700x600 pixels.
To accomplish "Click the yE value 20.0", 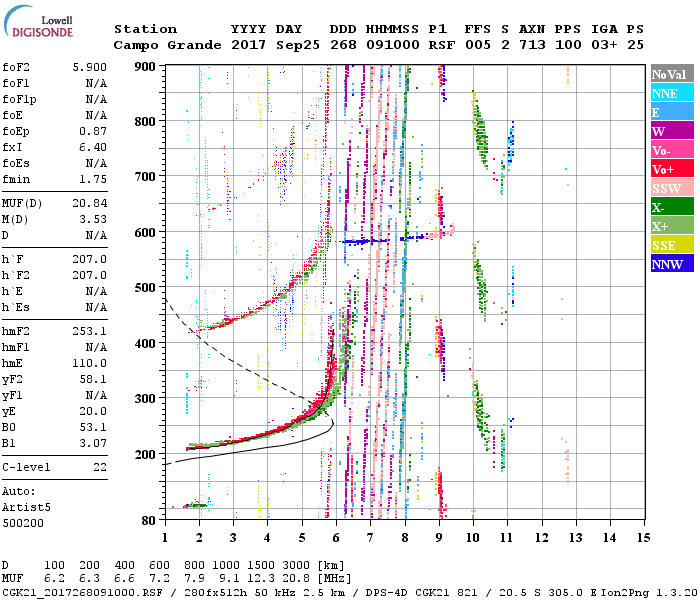I will [x=93, y=412].
